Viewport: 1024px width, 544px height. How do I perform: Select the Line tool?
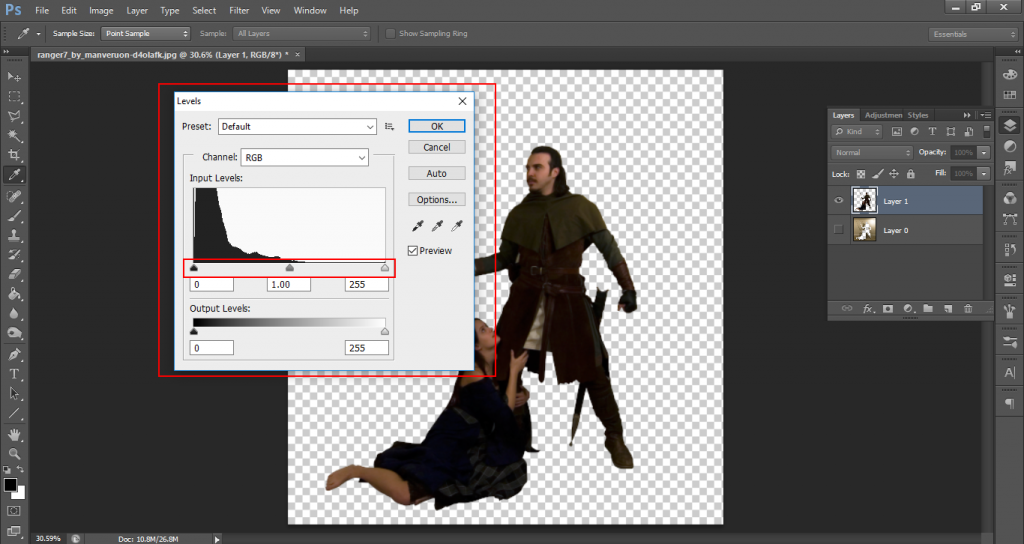click(x=14, y=413)
